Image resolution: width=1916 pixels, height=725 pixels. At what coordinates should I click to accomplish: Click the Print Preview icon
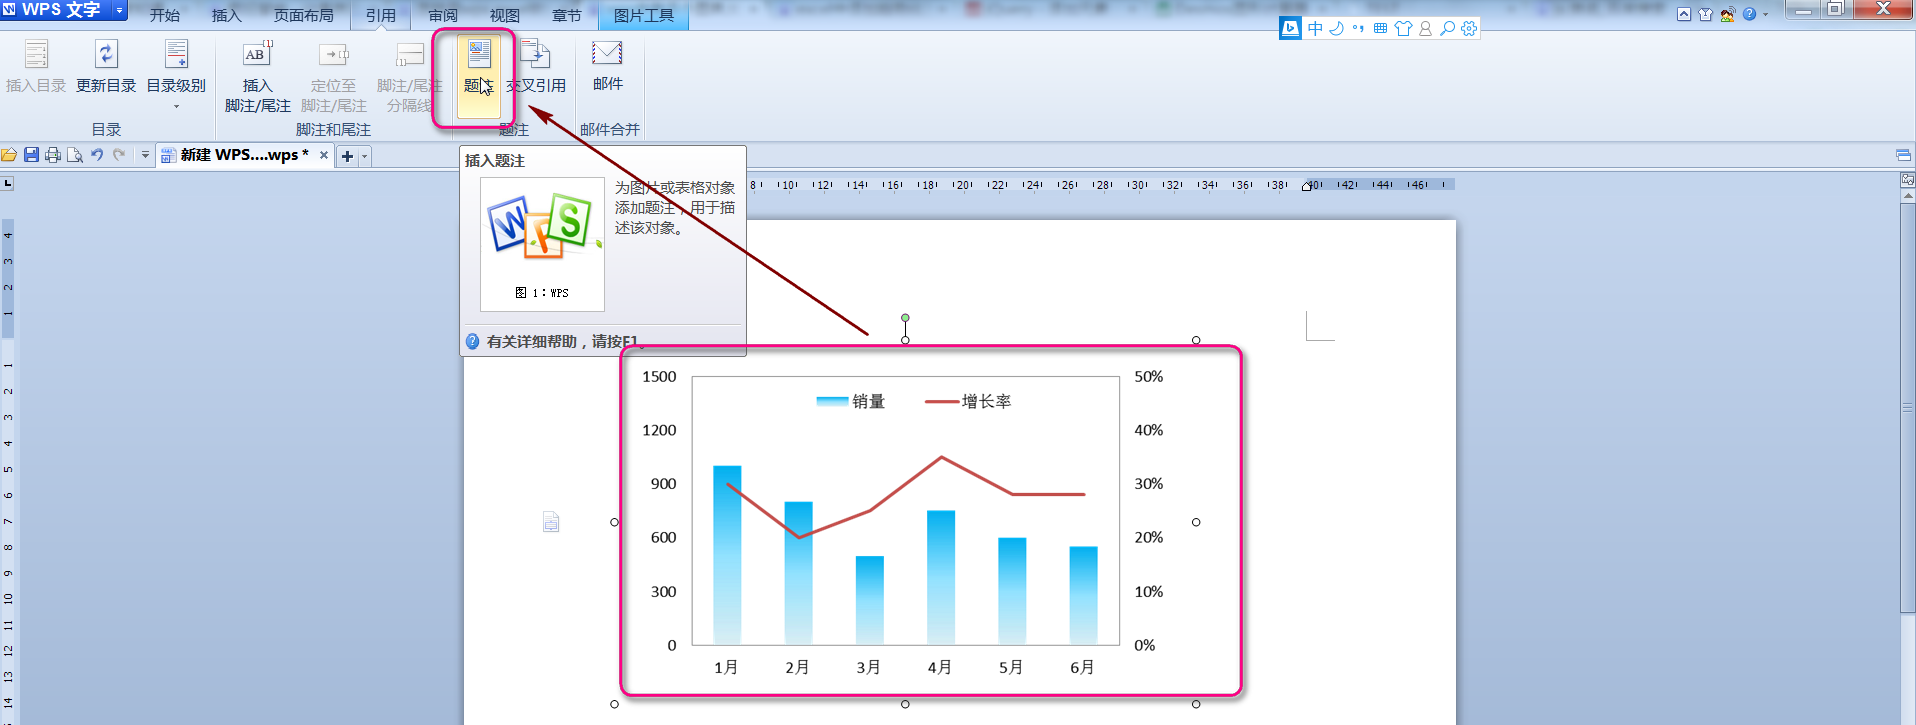coord(75,155)
